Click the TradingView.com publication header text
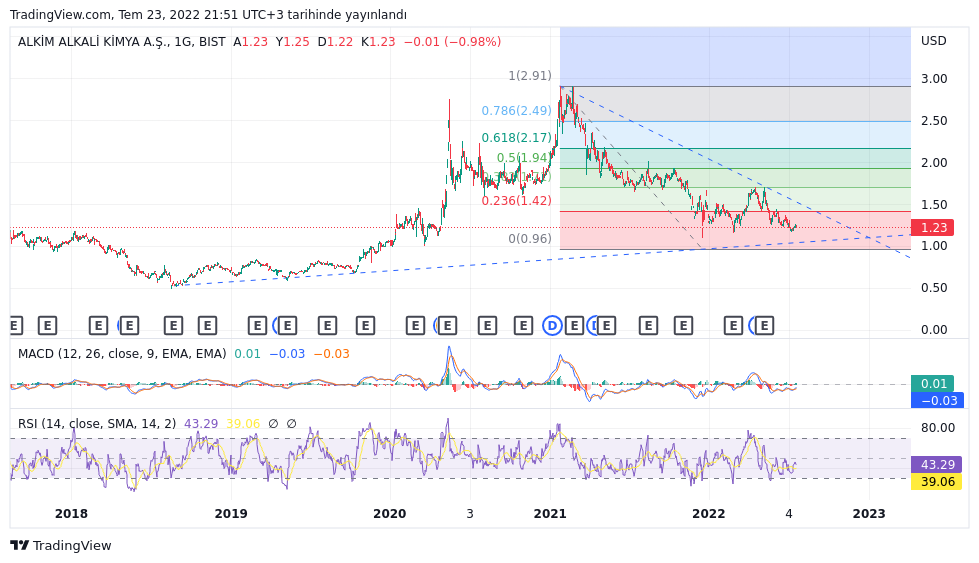The height and width of the screenshot is (563, 979). coord(208,14)
